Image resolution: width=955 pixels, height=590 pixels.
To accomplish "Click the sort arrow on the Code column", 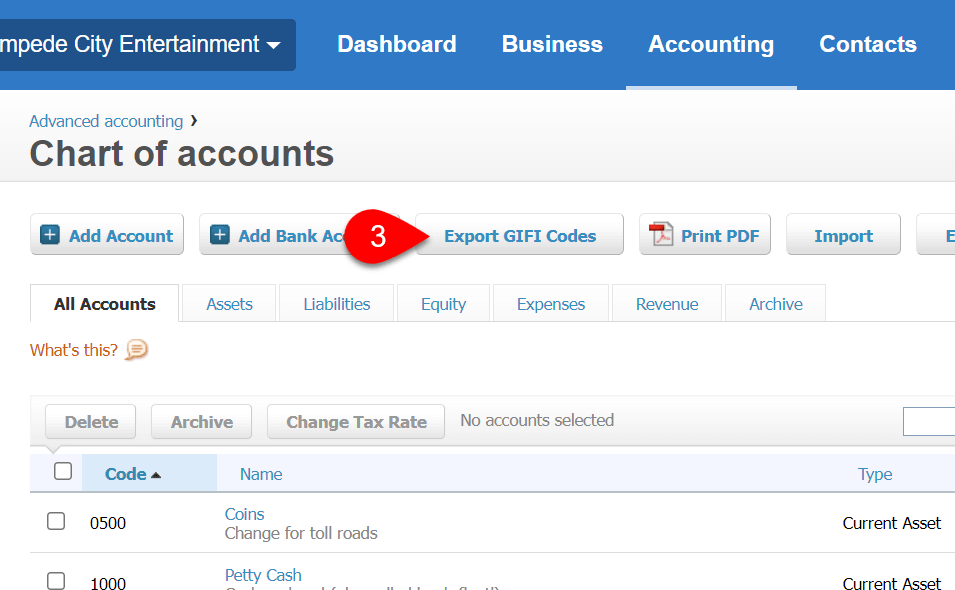I will coord(158,473).
